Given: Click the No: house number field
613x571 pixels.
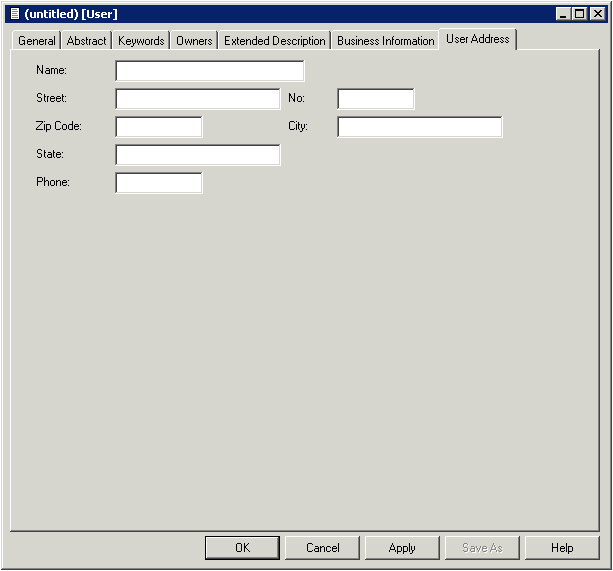Looking at the screenshot, I should pyautogui.click(x=375, y=99).
